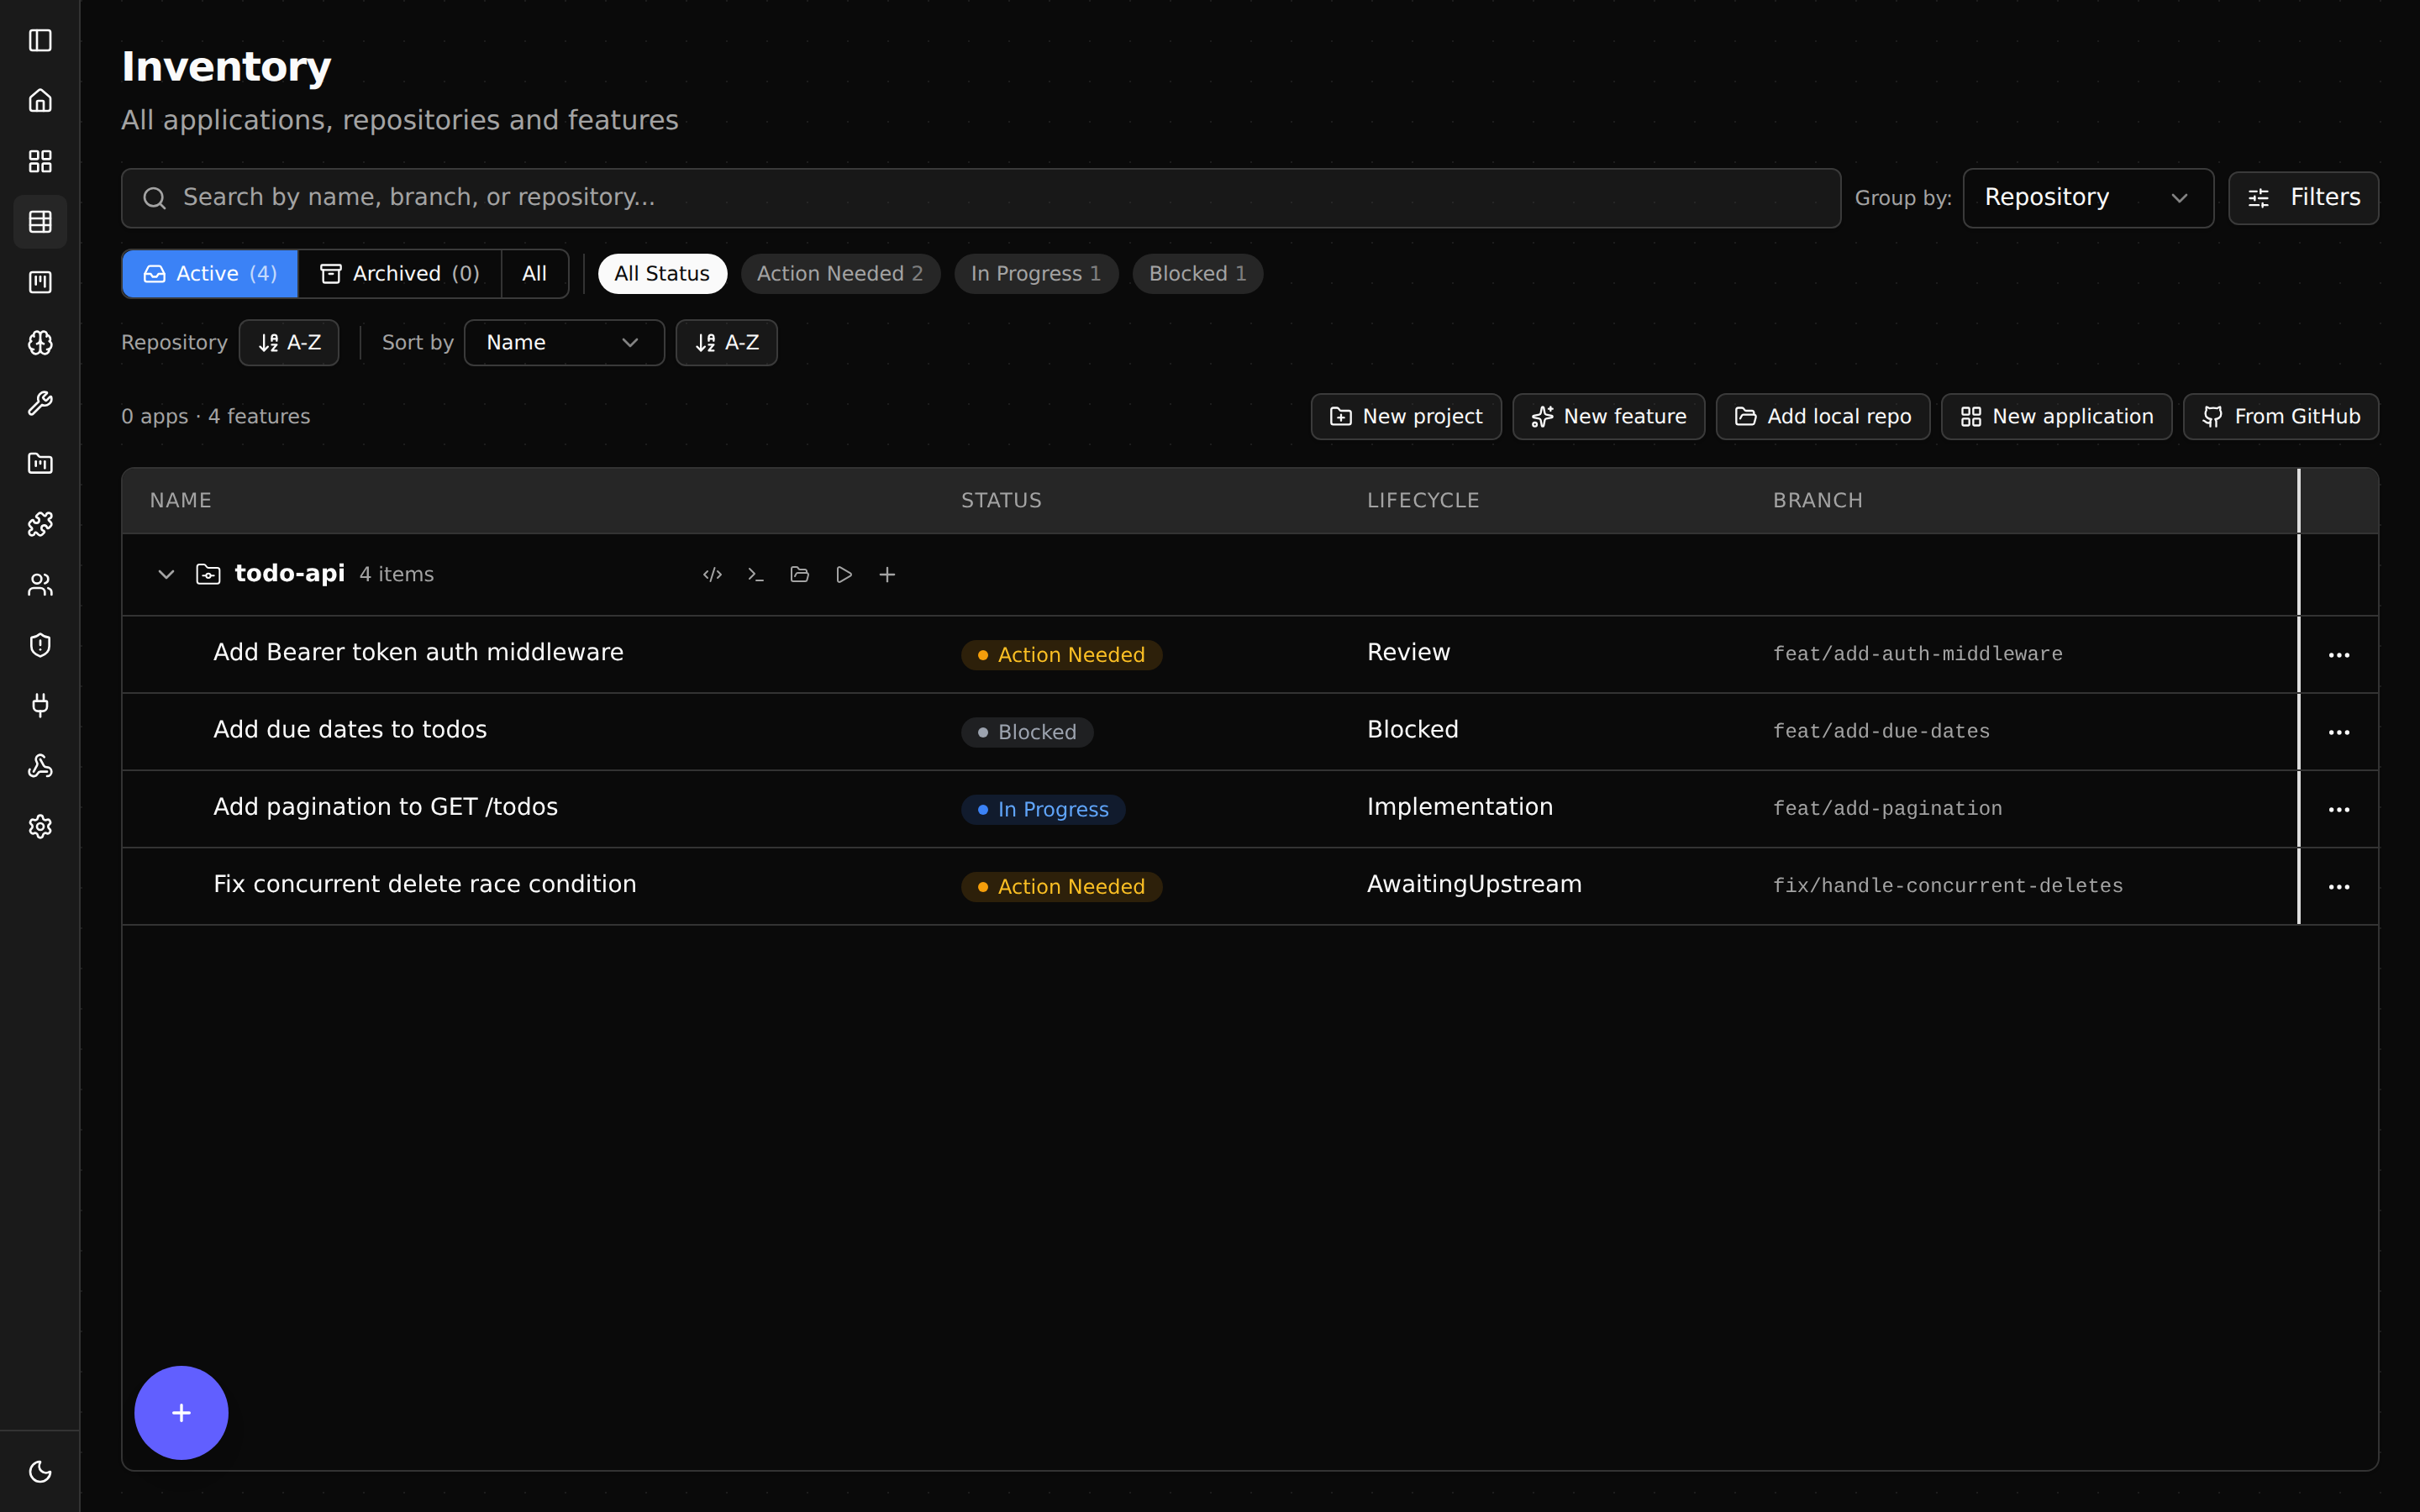The height and width of the screenshot is (1512, 2420).
Task: Filter by Action Needed 2 chip
Action: pyautogui.click(x=840, y=274)
